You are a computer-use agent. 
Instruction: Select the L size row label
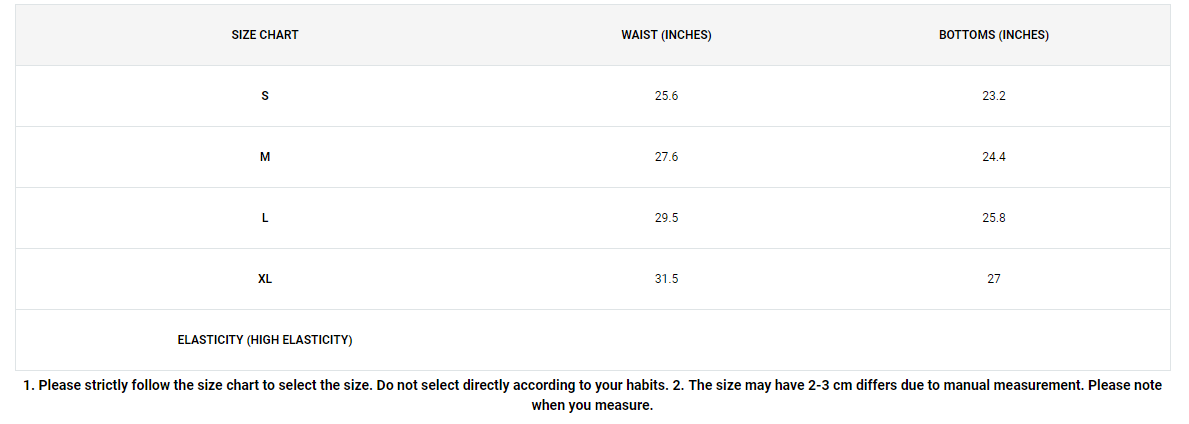(265, 218)
